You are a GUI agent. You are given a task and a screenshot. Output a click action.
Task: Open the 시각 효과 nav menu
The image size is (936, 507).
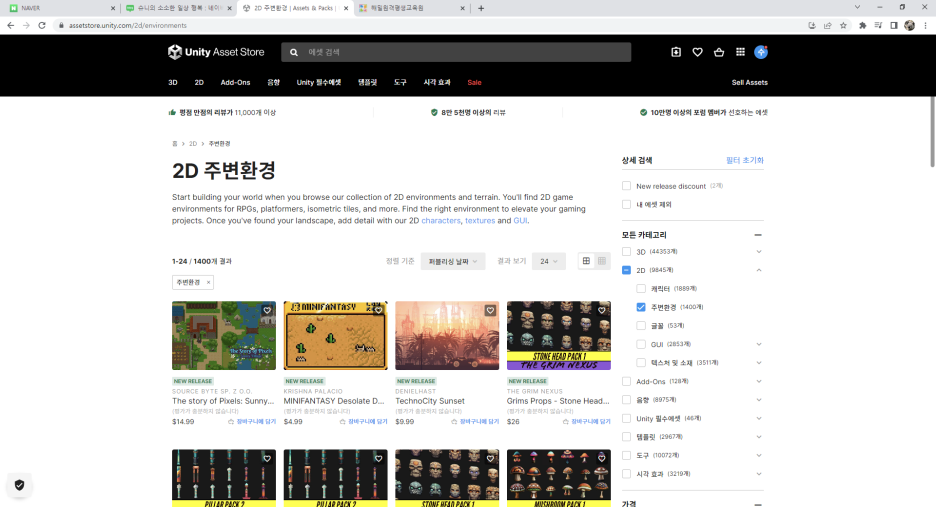(437, 82)
